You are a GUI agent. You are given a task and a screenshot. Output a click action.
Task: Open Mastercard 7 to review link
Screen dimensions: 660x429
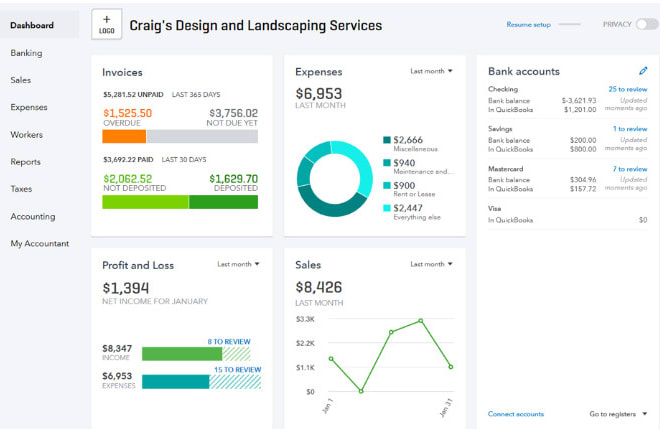pyautogui.click(x=630, y=168)
